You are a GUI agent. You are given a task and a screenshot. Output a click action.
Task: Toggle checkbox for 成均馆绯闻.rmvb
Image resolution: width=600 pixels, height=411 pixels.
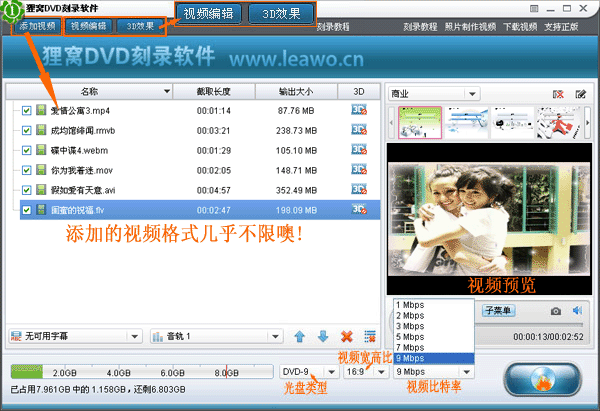(x=26, y=130)
